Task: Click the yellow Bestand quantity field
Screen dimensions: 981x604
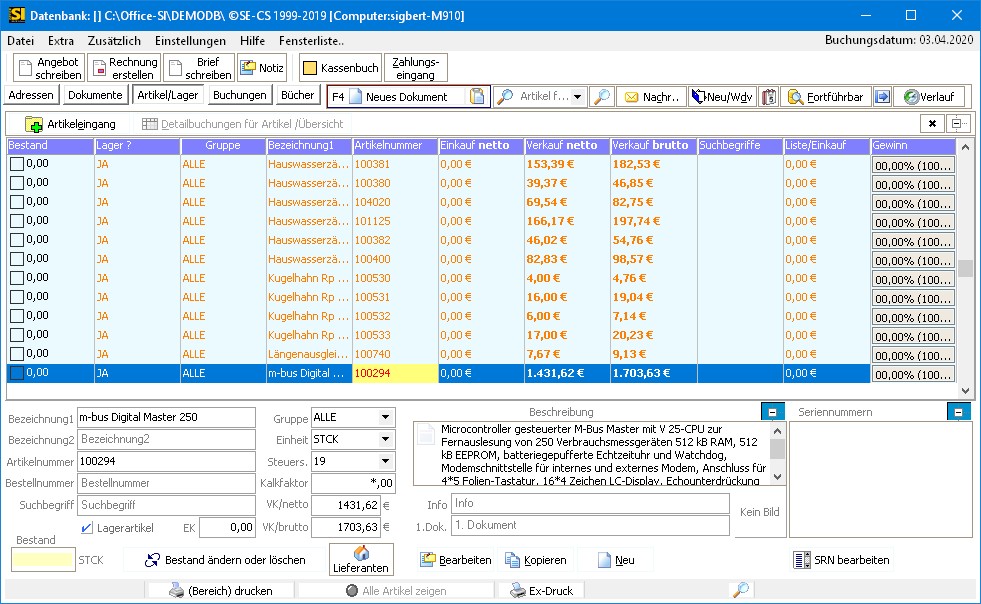Action: pyautogui.click(x=42, y=560)
